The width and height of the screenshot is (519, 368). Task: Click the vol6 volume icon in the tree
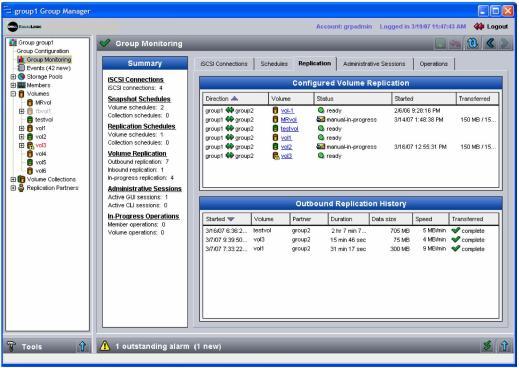coord(30,171)
